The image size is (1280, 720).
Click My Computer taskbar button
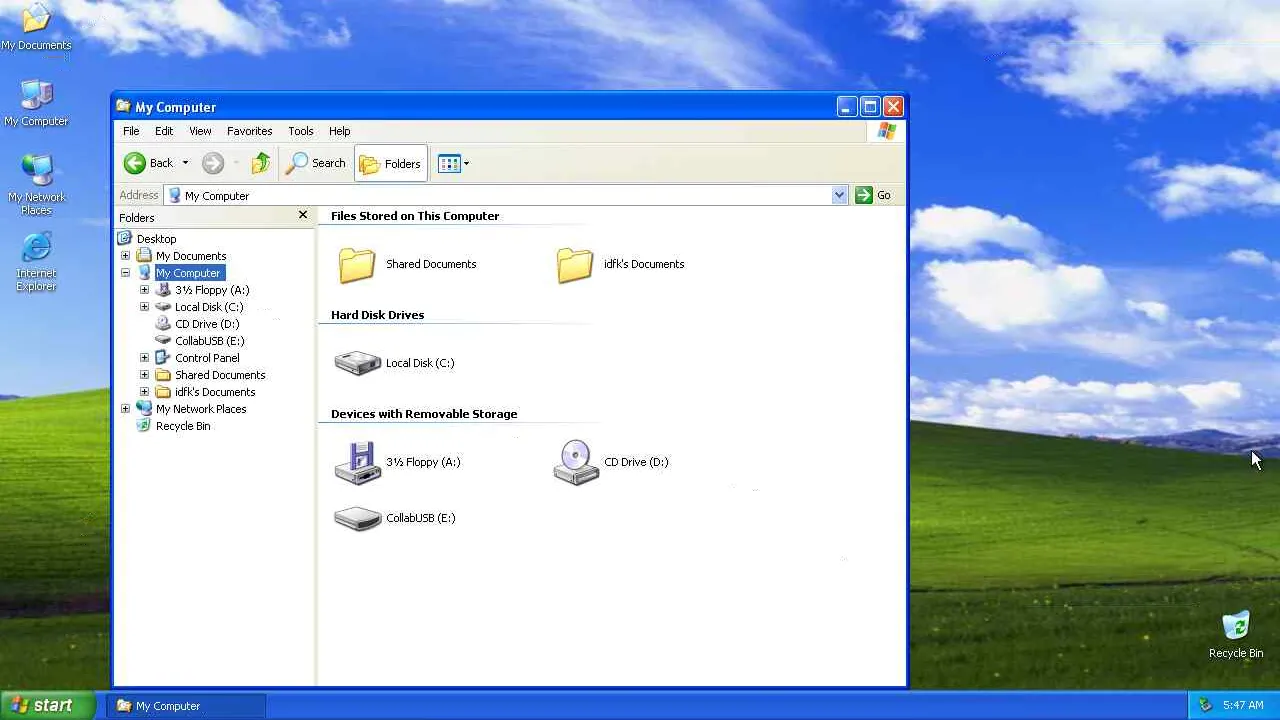tap(186, 705)
